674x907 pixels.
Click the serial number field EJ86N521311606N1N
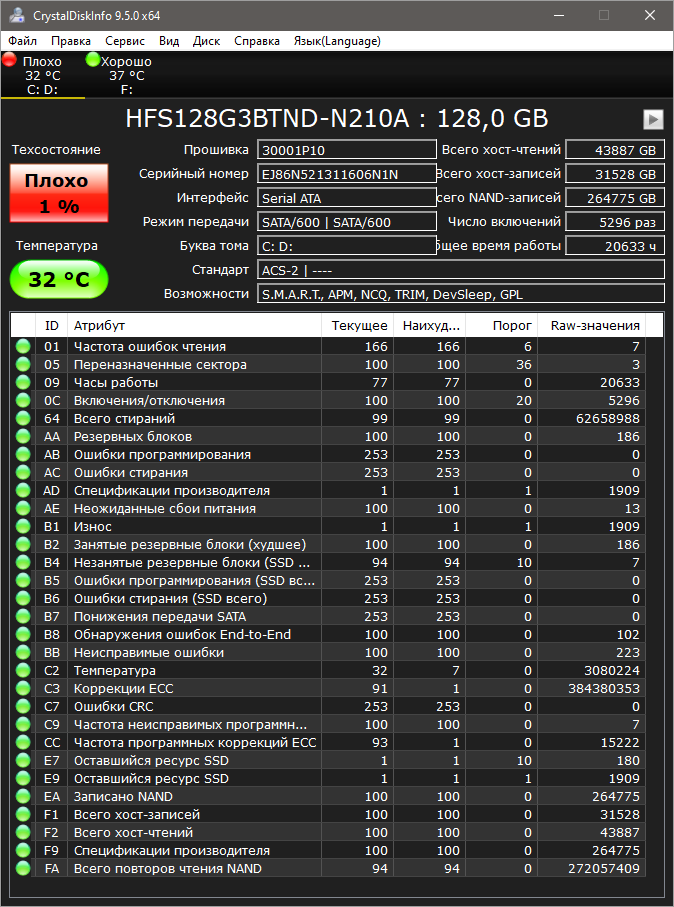pyautogui.click(x=347, y=174)
